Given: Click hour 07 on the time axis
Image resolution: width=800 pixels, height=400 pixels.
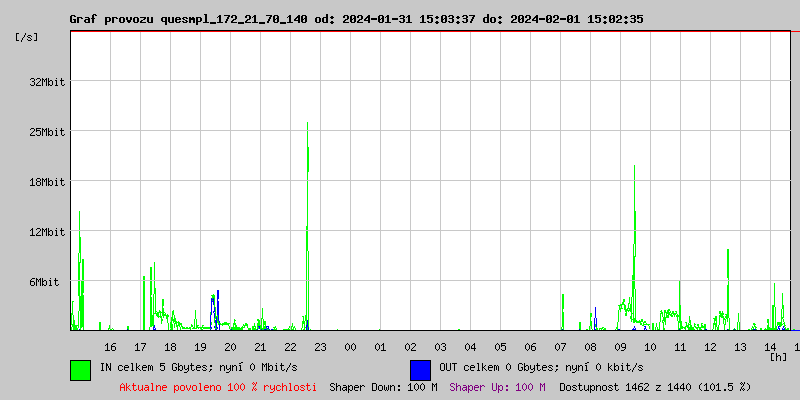Looking at the screenshot, I should (x=560, y=347).
